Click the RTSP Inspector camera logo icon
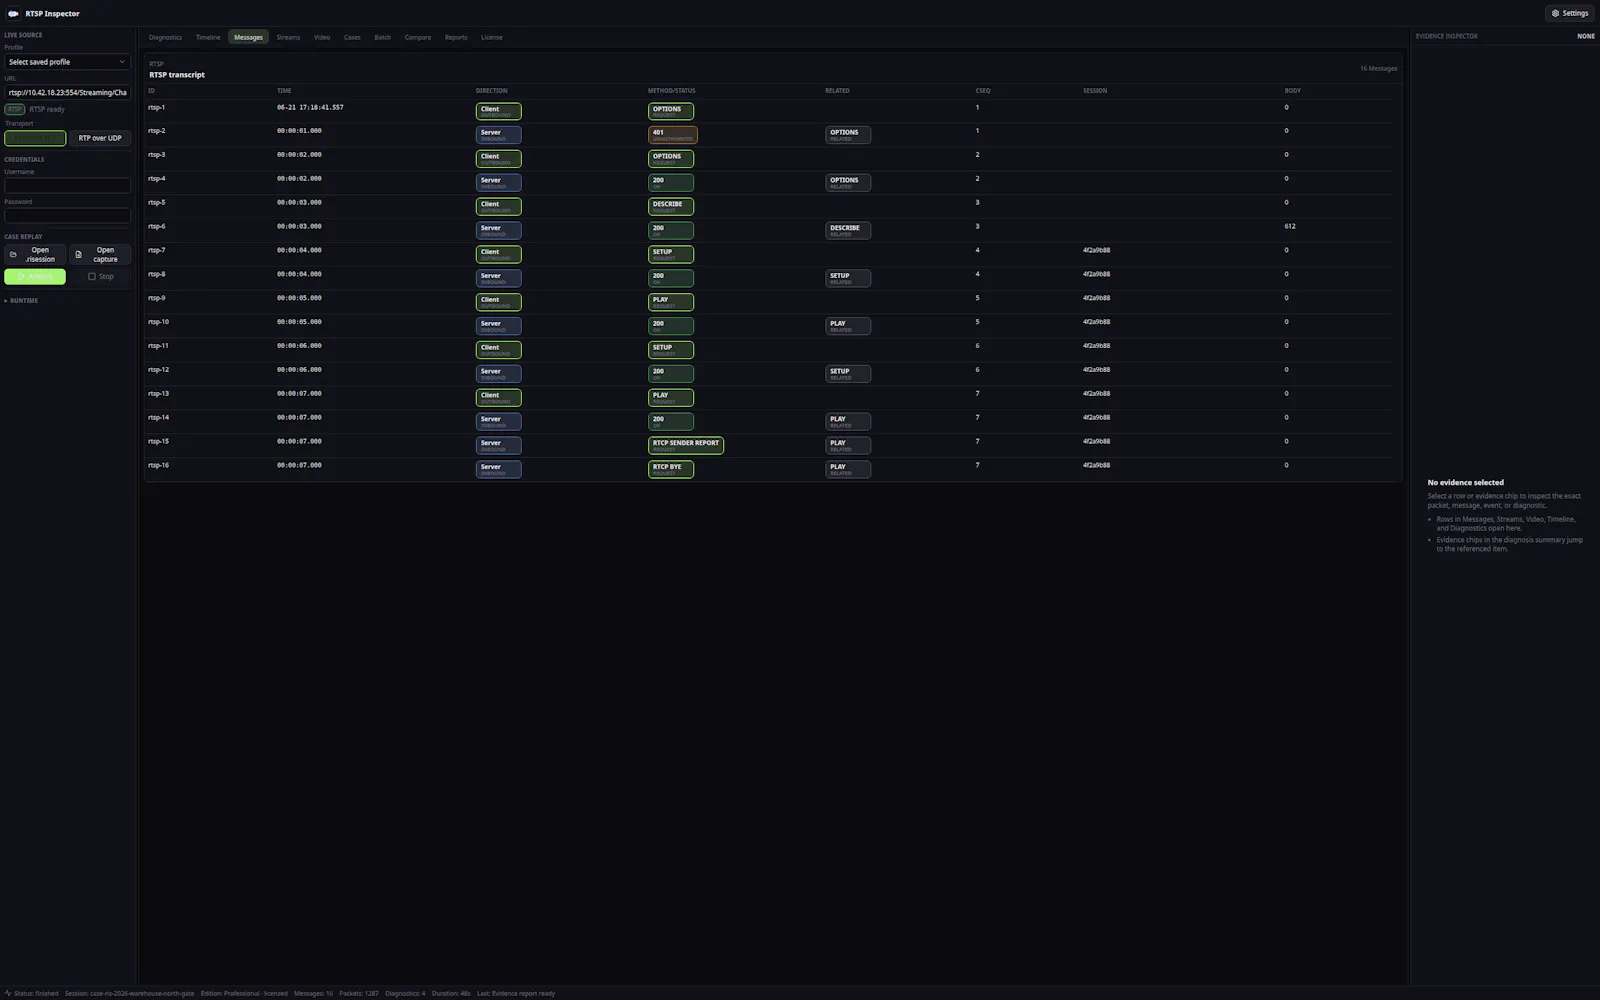The image size is (1600, 1000). pos(13,13)
